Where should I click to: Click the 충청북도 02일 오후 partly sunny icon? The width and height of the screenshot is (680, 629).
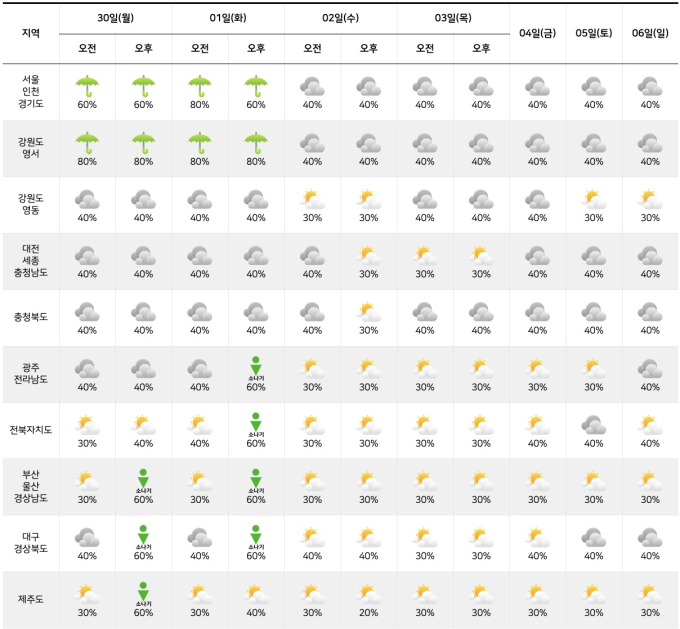(x=369, y=312)
